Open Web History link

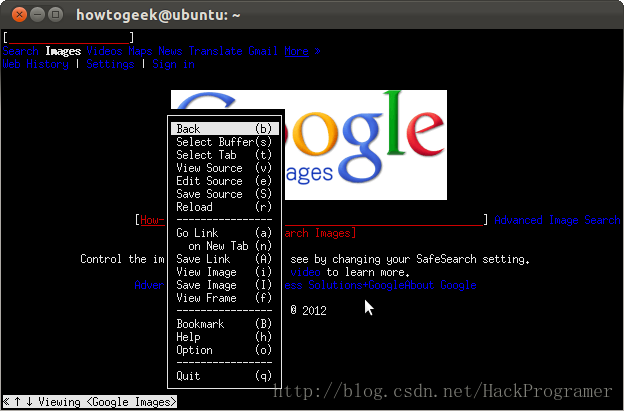click(x=35, y=64)
